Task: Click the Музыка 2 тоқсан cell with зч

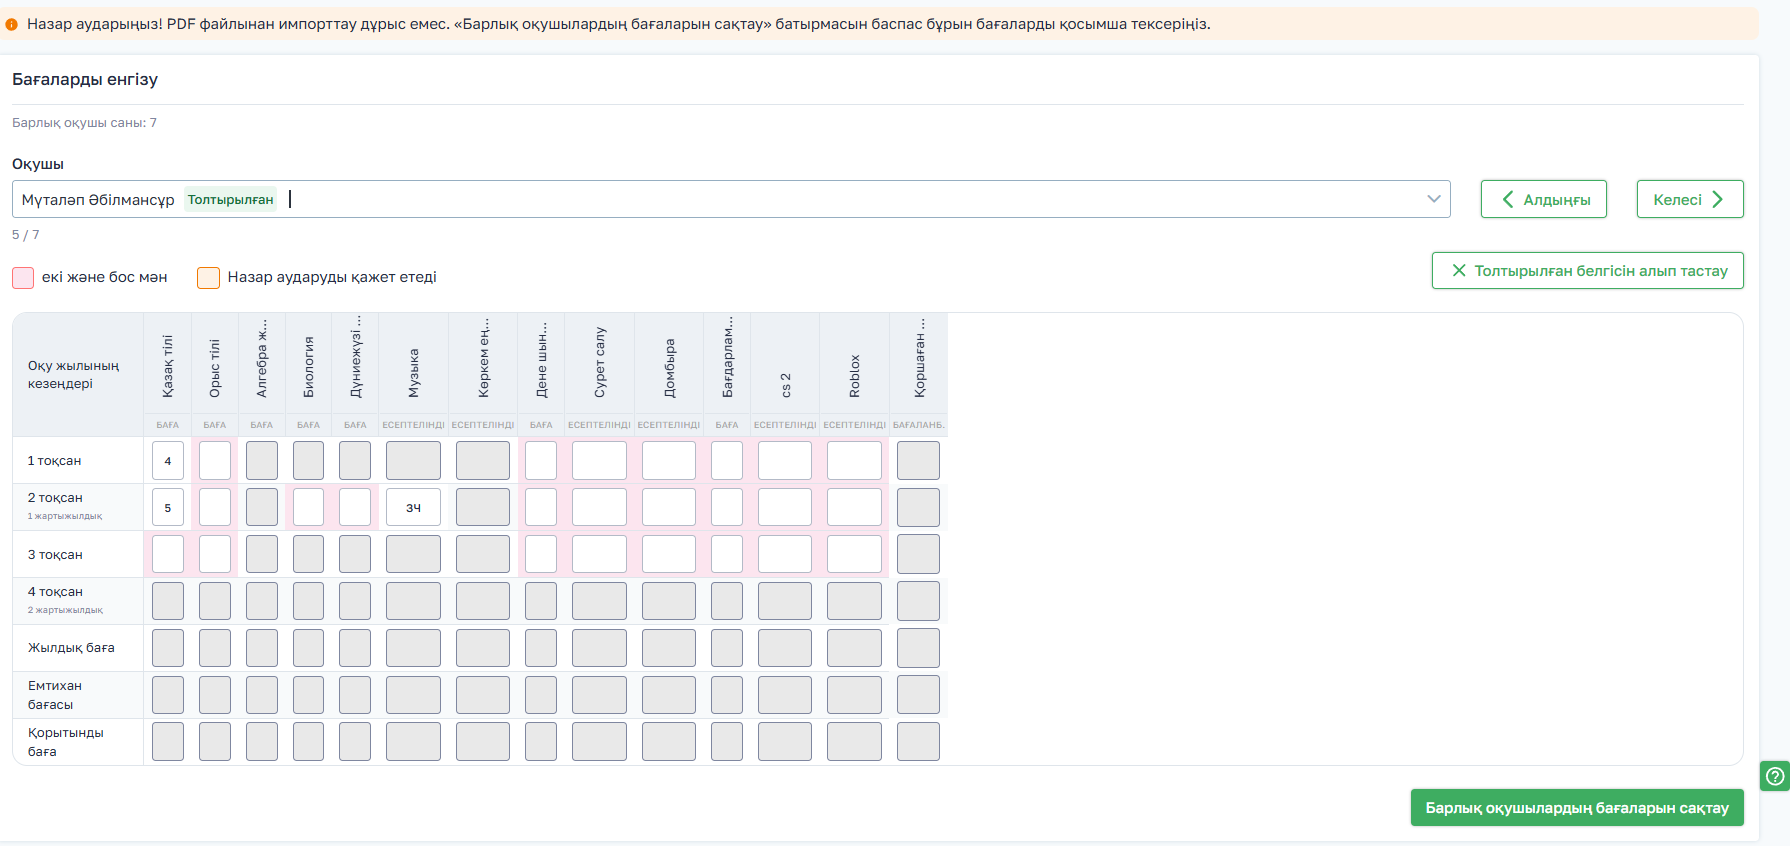Action: pos(413,508)
